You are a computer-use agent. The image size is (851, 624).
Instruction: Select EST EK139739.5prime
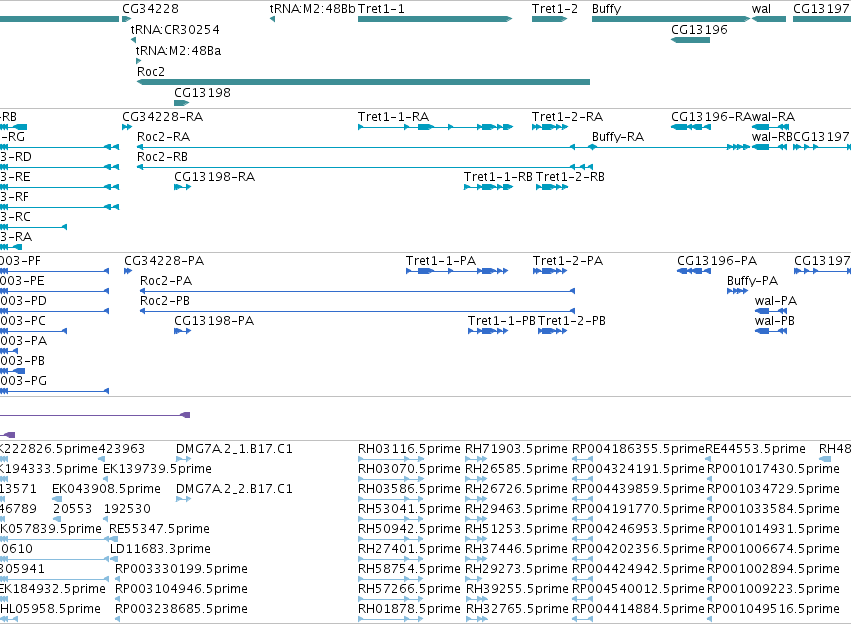157,469
